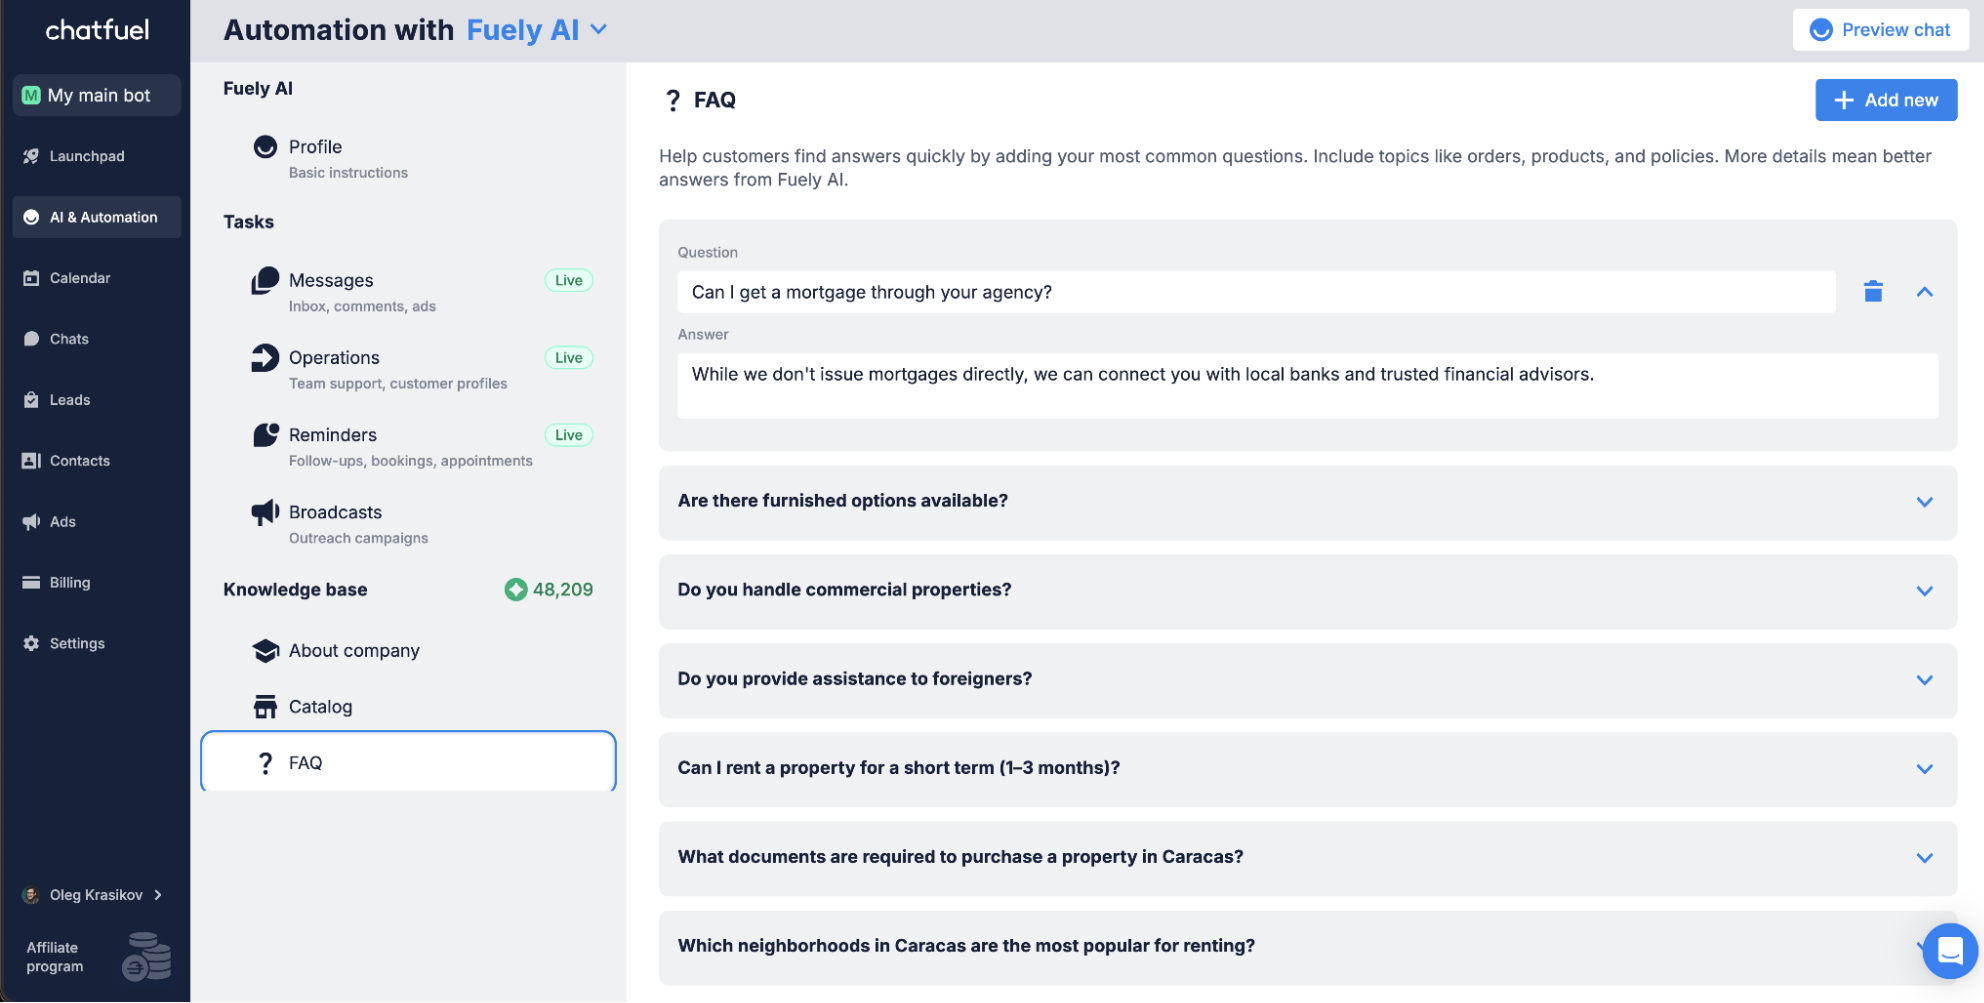Select the Contacts sidebar icon
Image resolution: width=1984 pixels, height=1003 pixels.
32,460
